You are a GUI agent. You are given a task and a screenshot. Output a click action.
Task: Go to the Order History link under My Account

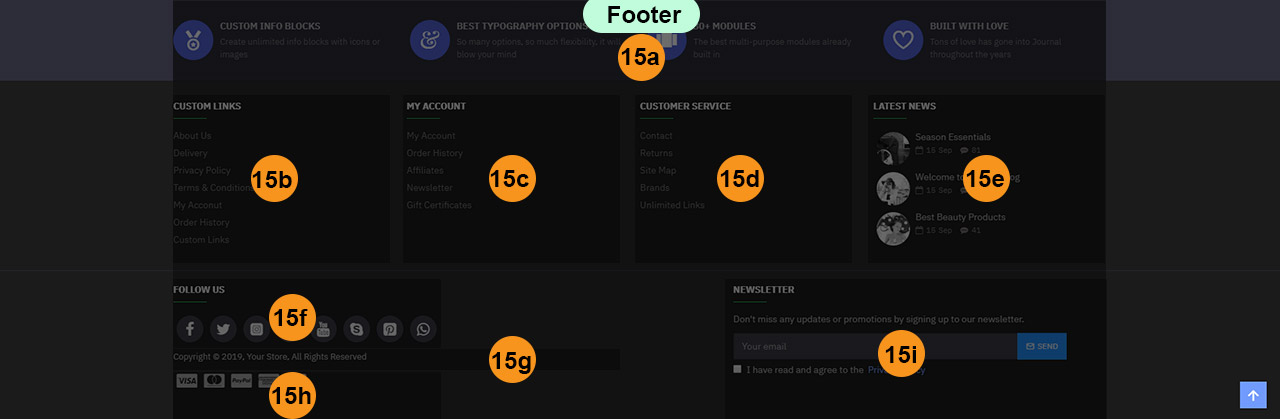click(x=434, y=153)
